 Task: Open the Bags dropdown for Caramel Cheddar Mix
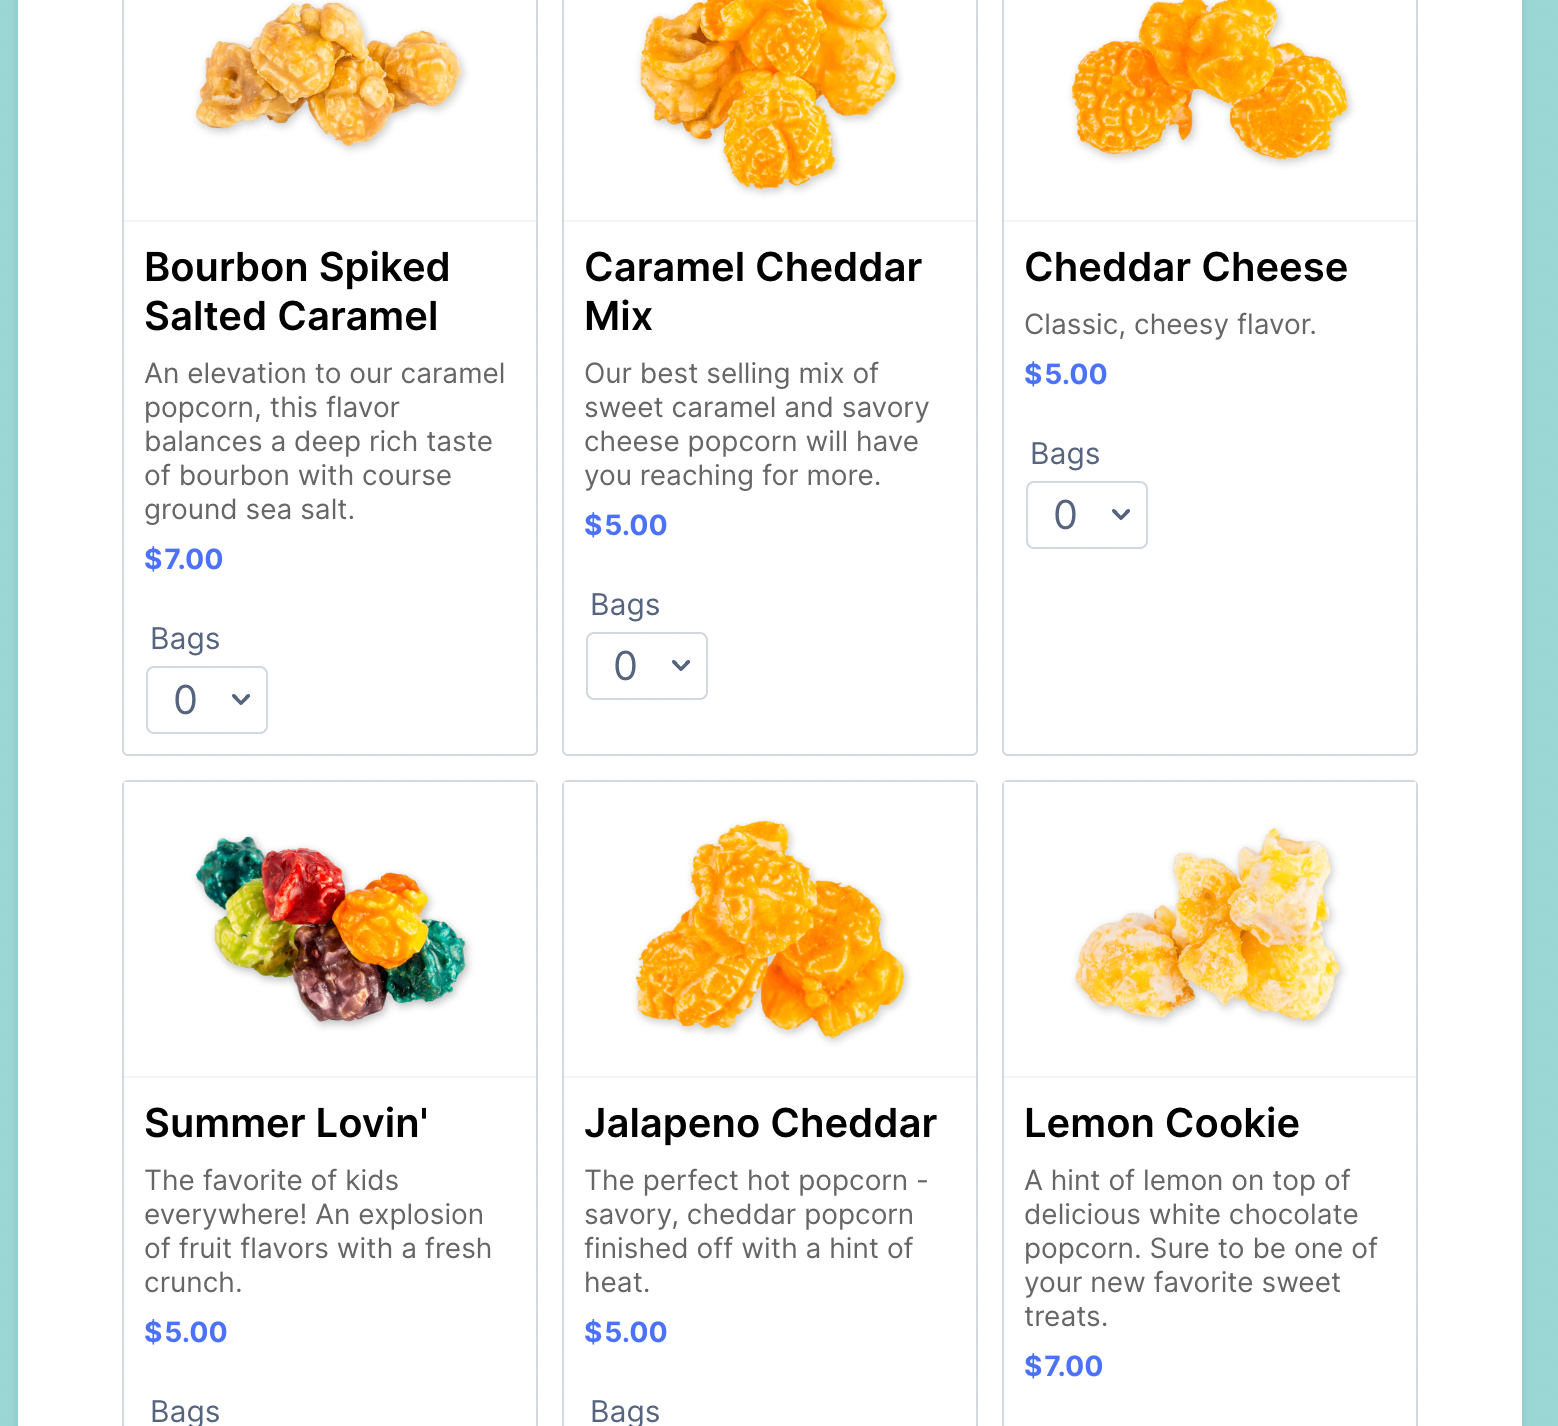646,665
